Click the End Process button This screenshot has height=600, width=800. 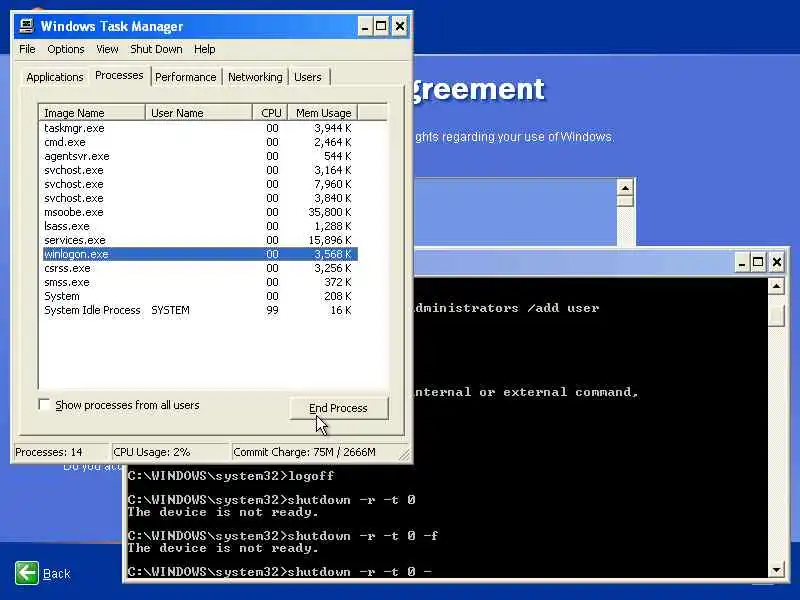(339, 408)
